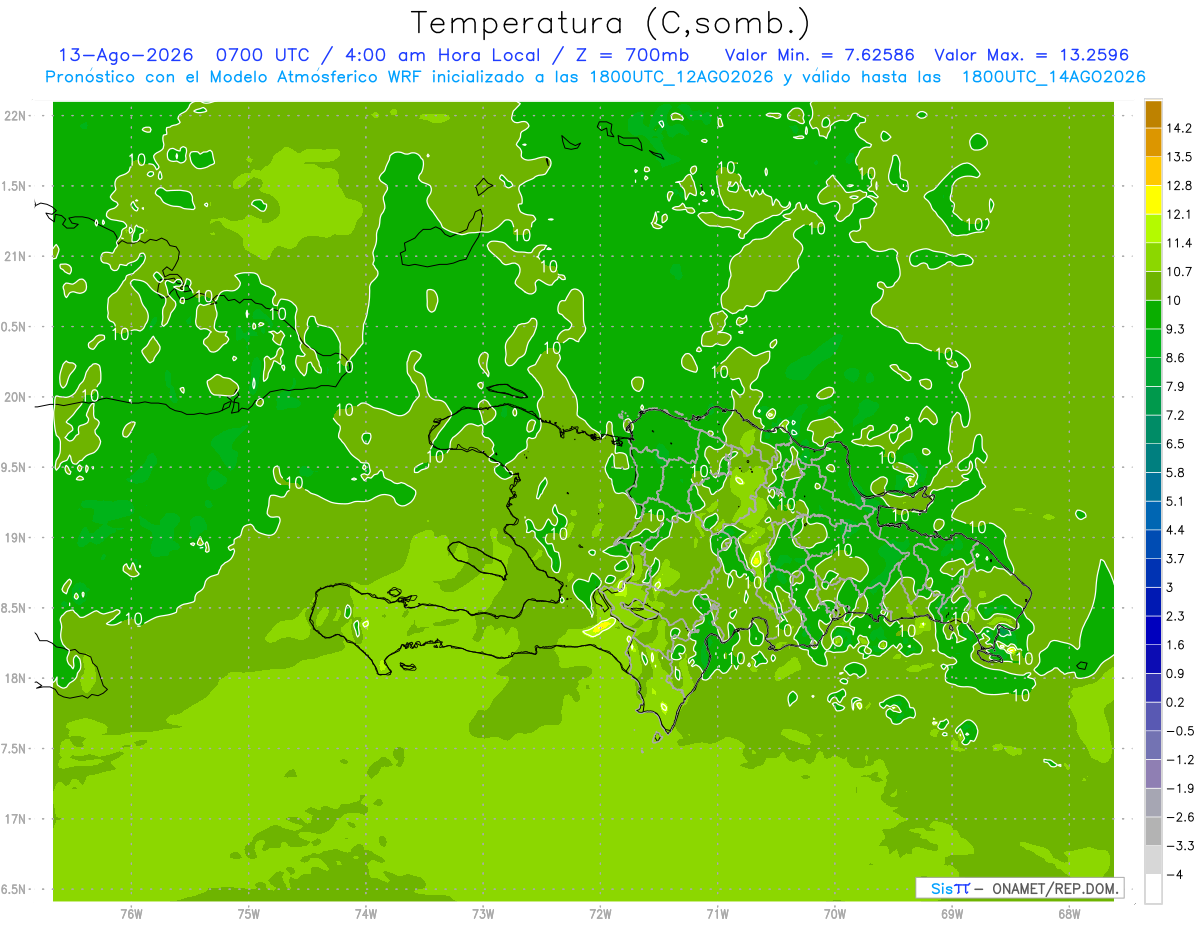Select the date text "13-Ago-2026"
The image size is (1200, 927).
pos(125,55)
